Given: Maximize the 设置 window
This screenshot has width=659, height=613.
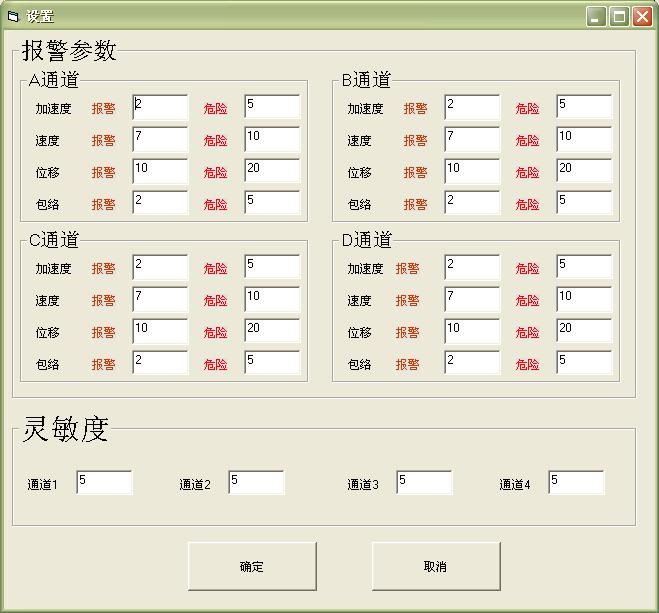Looking at the screenshot, I should (x=619, y=16).
